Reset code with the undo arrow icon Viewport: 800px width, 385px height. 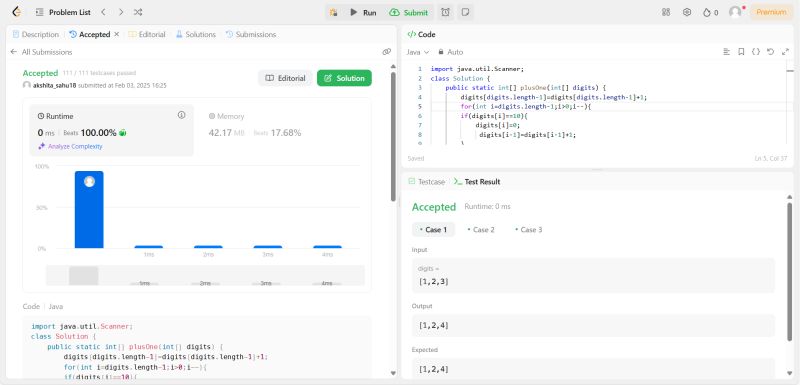point(771,52)
